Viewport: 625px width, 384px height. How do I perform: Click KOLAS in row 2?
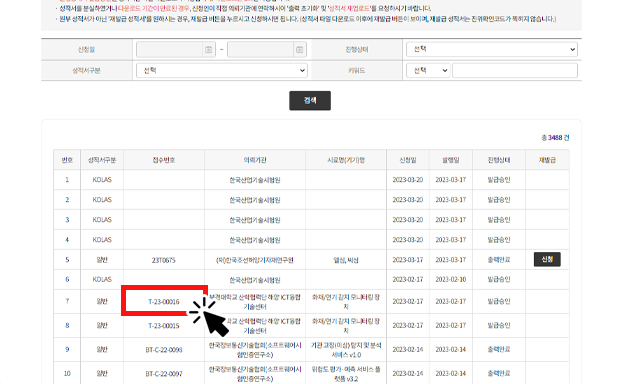click(102, 200)
